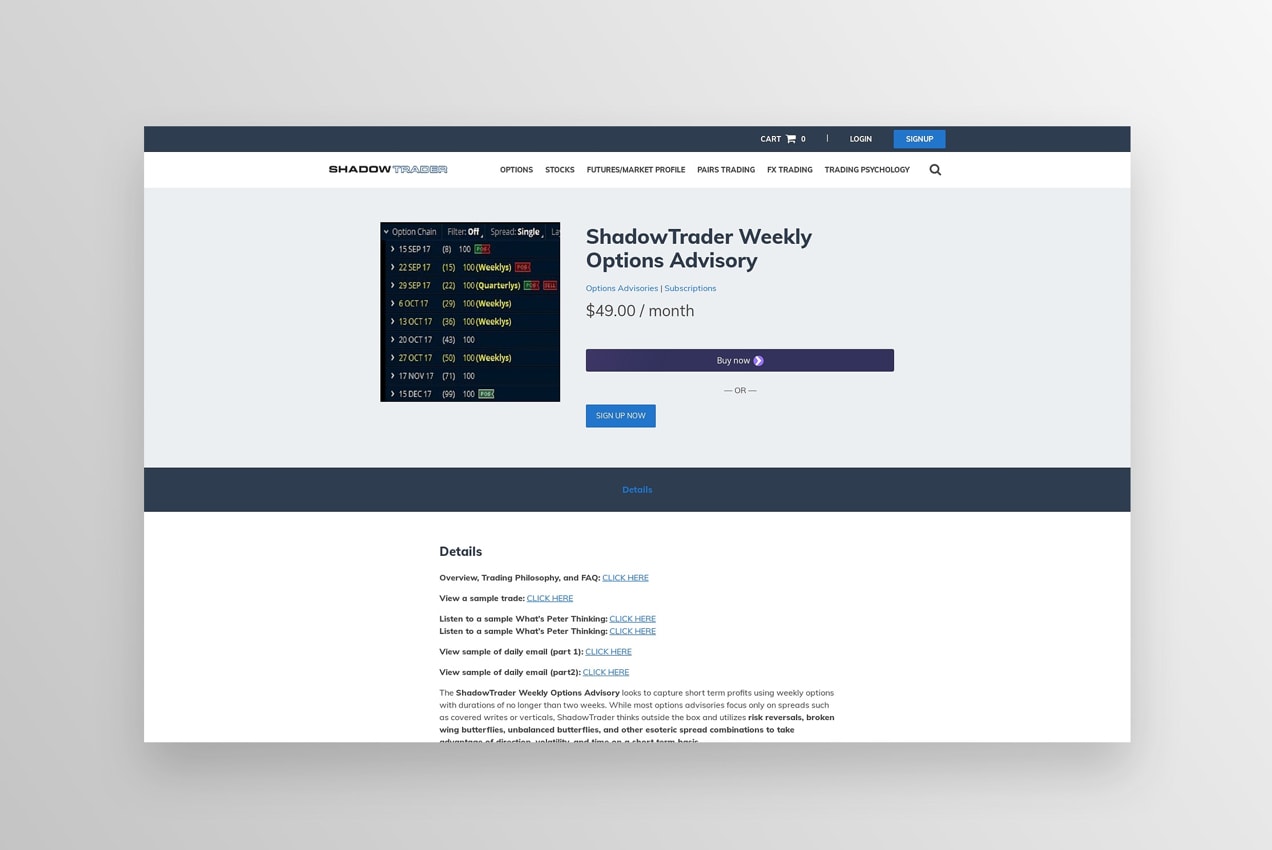Click the circular arrow inside Buy now
1272x850 pixels.
tap(758, 360)
